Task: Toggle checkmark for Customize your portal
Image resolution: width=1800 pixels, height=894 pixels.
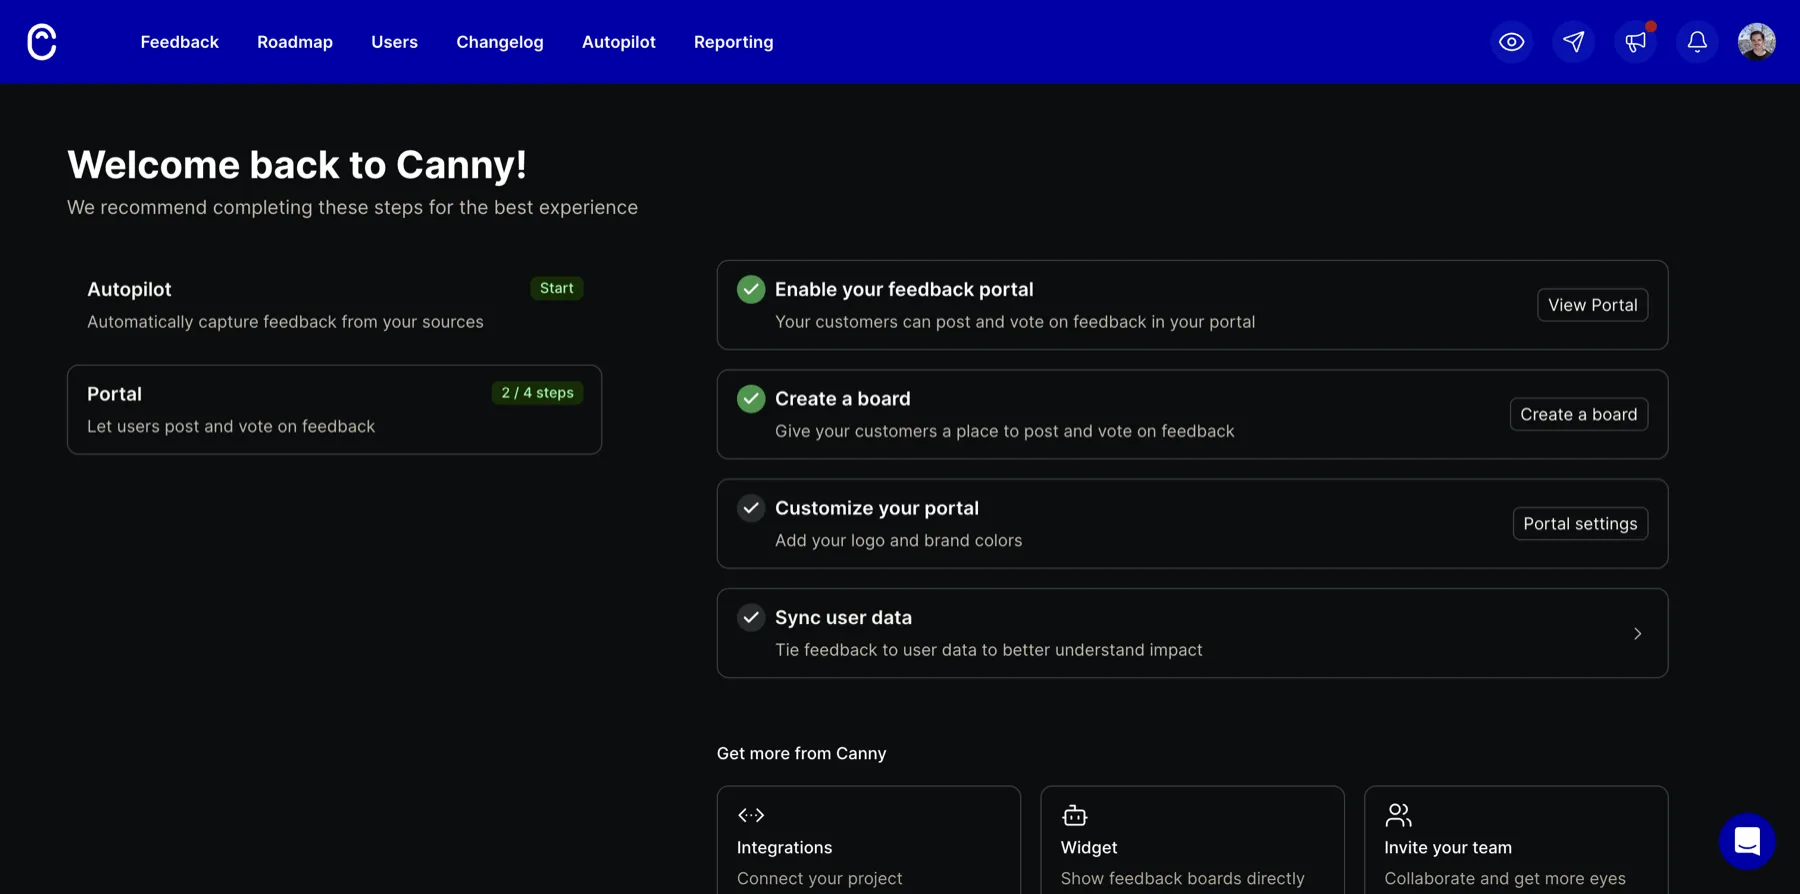Action: 751,508
